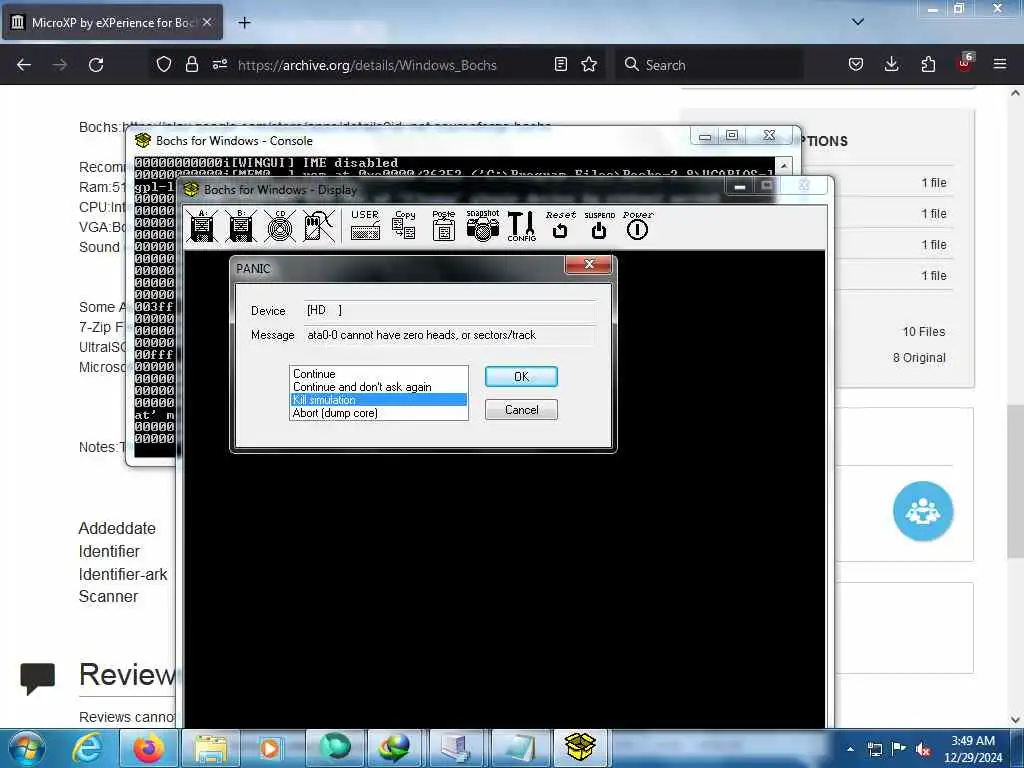
Task: Open Windows Explorer folder in taskbar
Action: tap(210, 748)
